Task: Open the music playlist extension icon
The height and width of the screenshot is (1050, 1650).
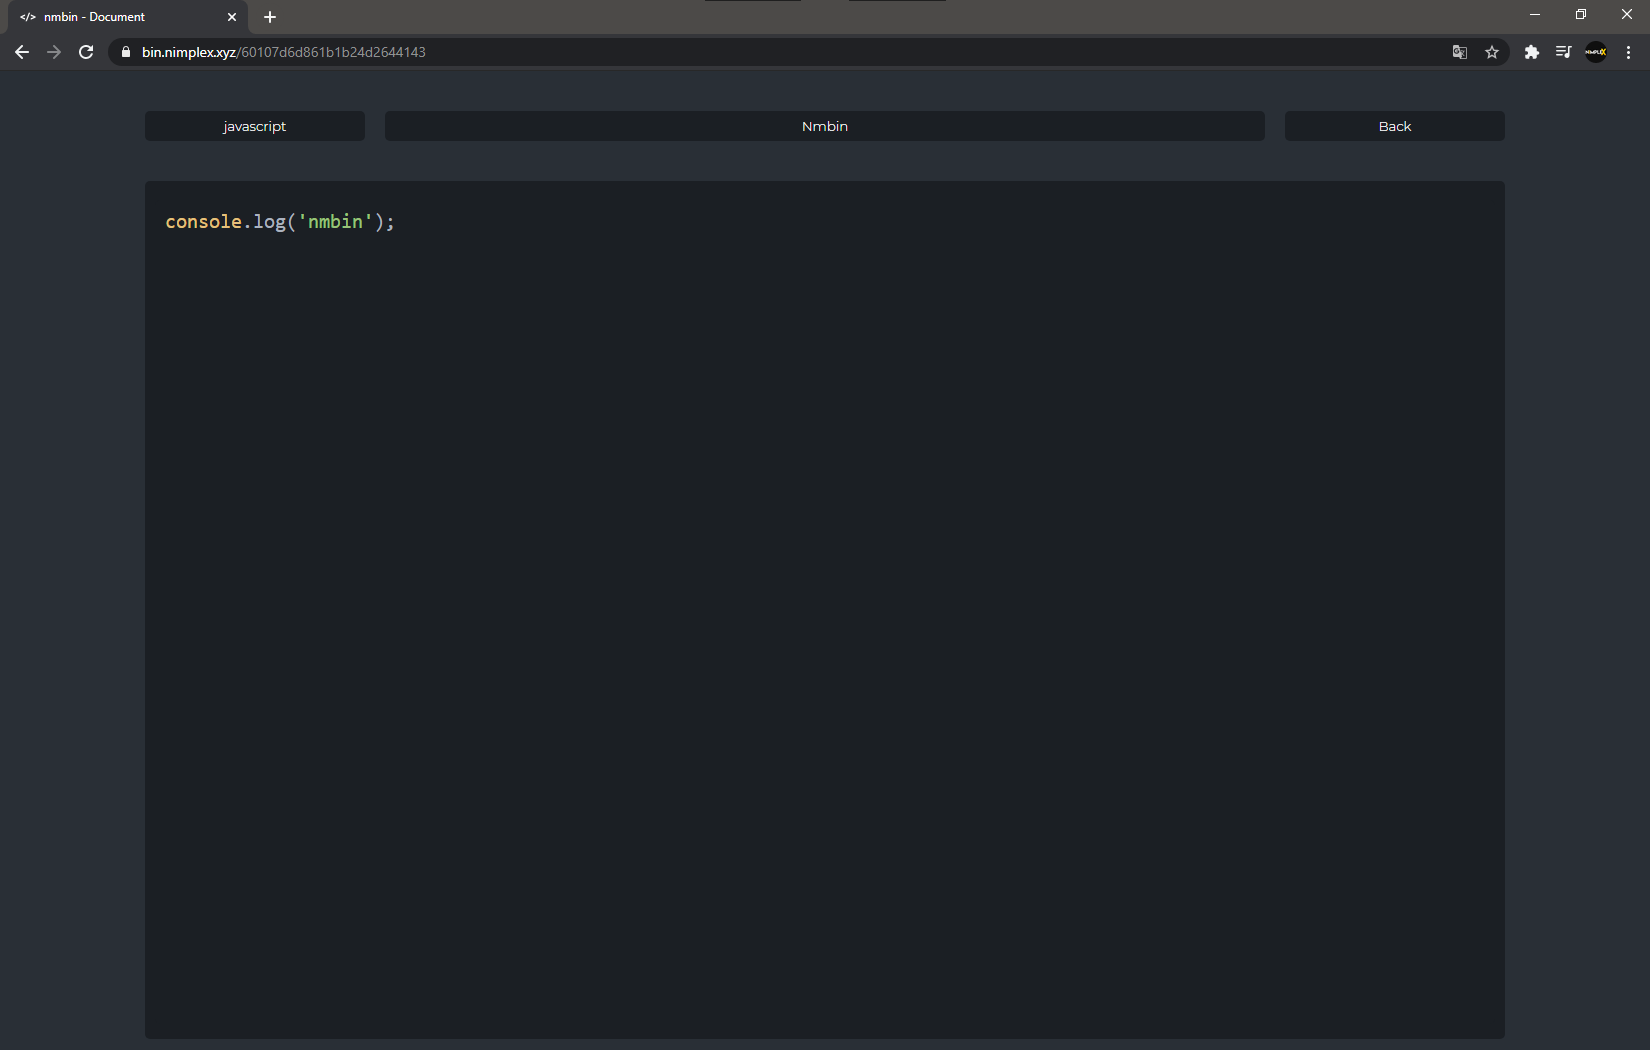Action: 1563,51
